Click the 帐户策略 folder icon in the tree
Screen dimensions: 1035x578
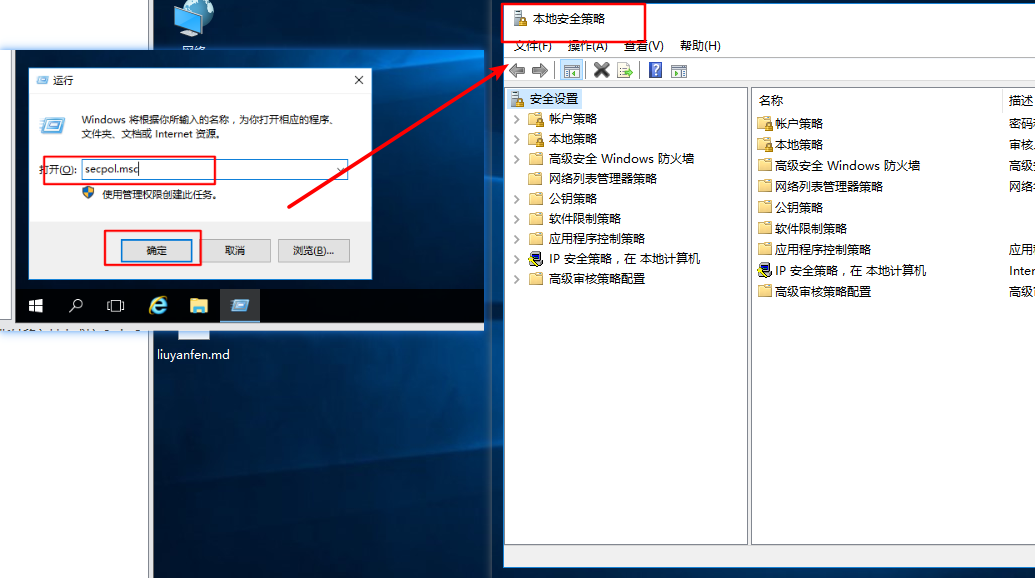click(536, 119)
